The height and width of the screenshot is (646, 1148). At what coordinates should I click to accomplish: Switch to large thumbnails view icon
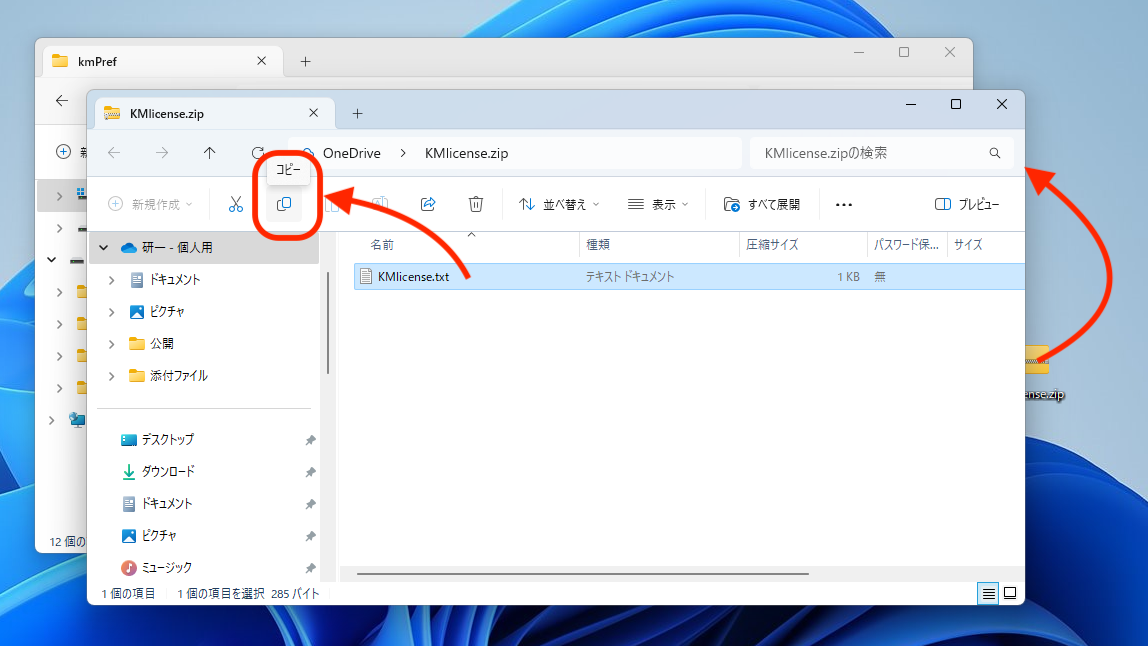pyautogui.click(x=1010, y=593)
